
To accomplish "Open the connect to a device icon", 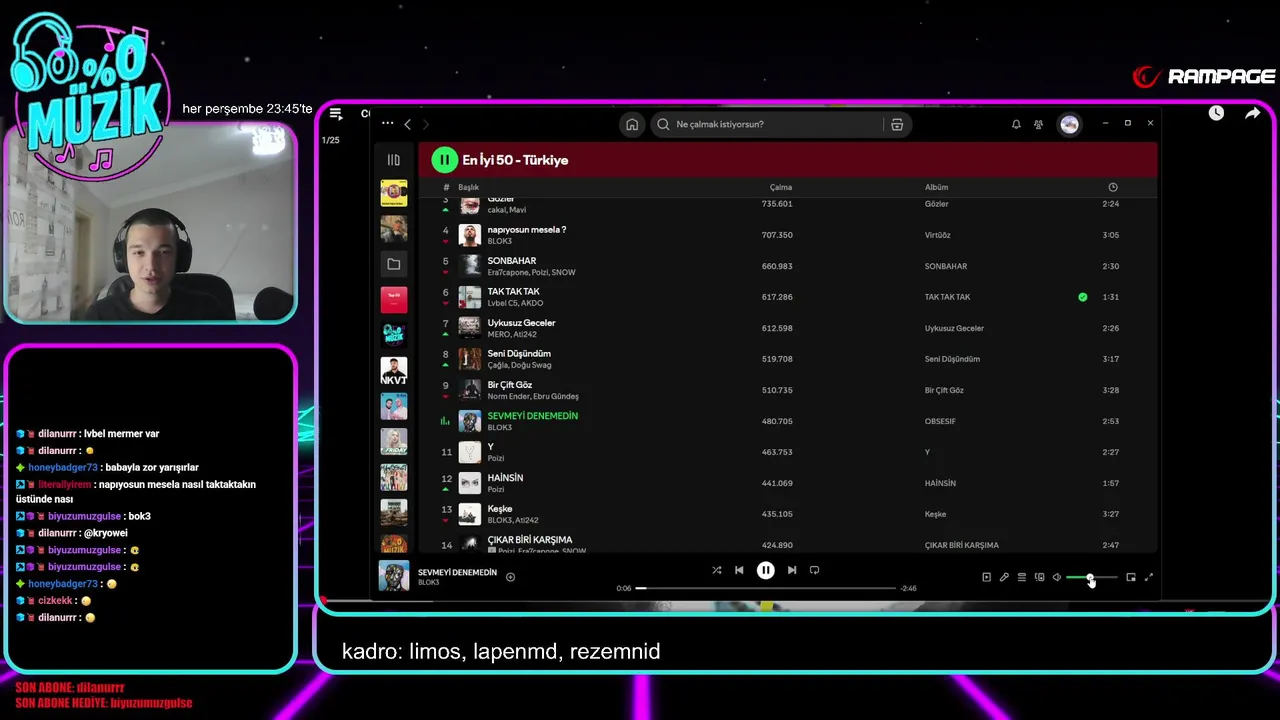I will 1039,577.
